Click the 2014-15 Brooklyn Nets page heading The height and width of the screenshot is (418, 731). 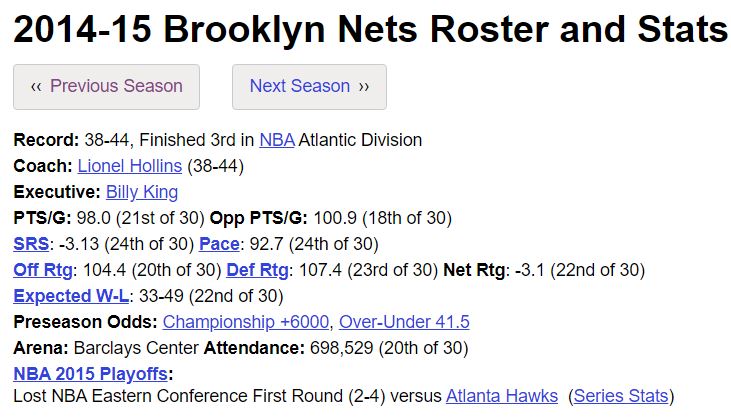[x=371, y=29]
